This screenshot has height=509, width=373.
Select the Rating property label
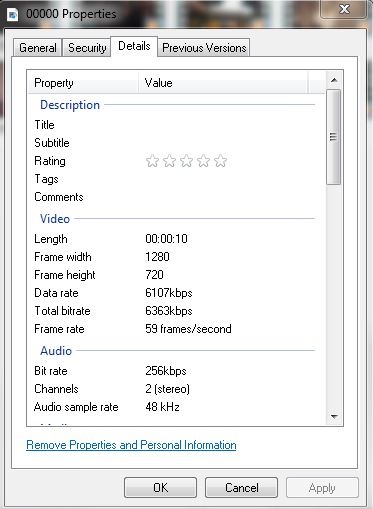click(50, 161)
